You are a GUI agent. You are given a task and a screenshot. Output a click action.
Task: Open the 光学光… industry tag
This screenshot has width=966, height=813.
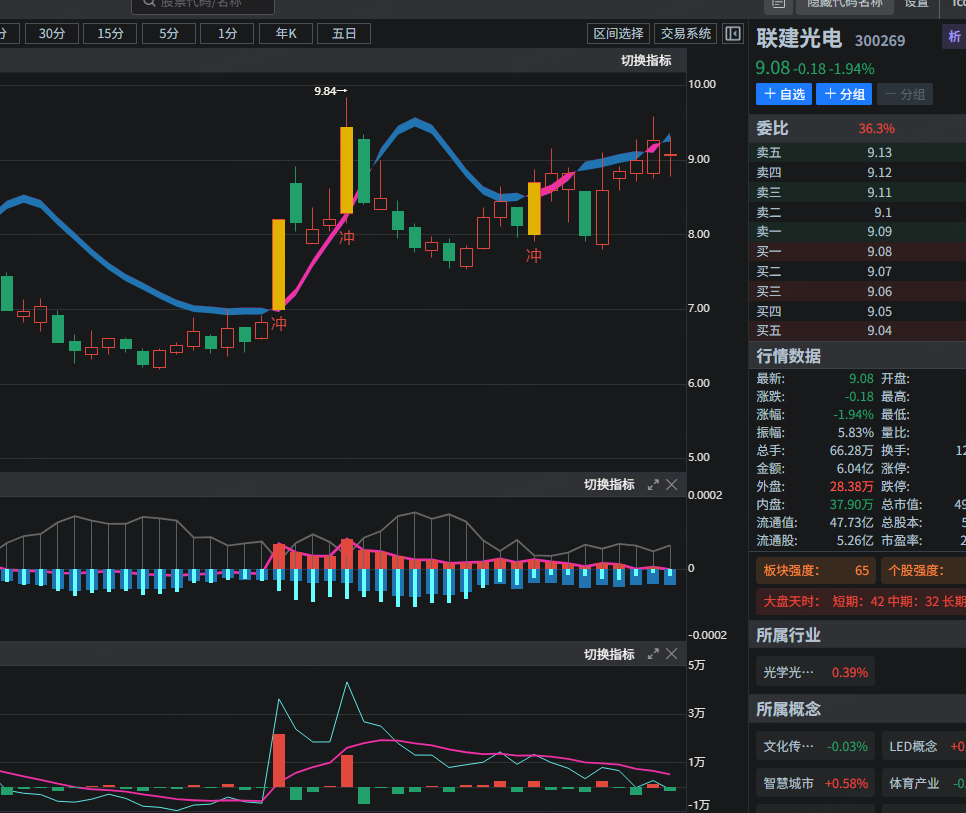[789, 672]
